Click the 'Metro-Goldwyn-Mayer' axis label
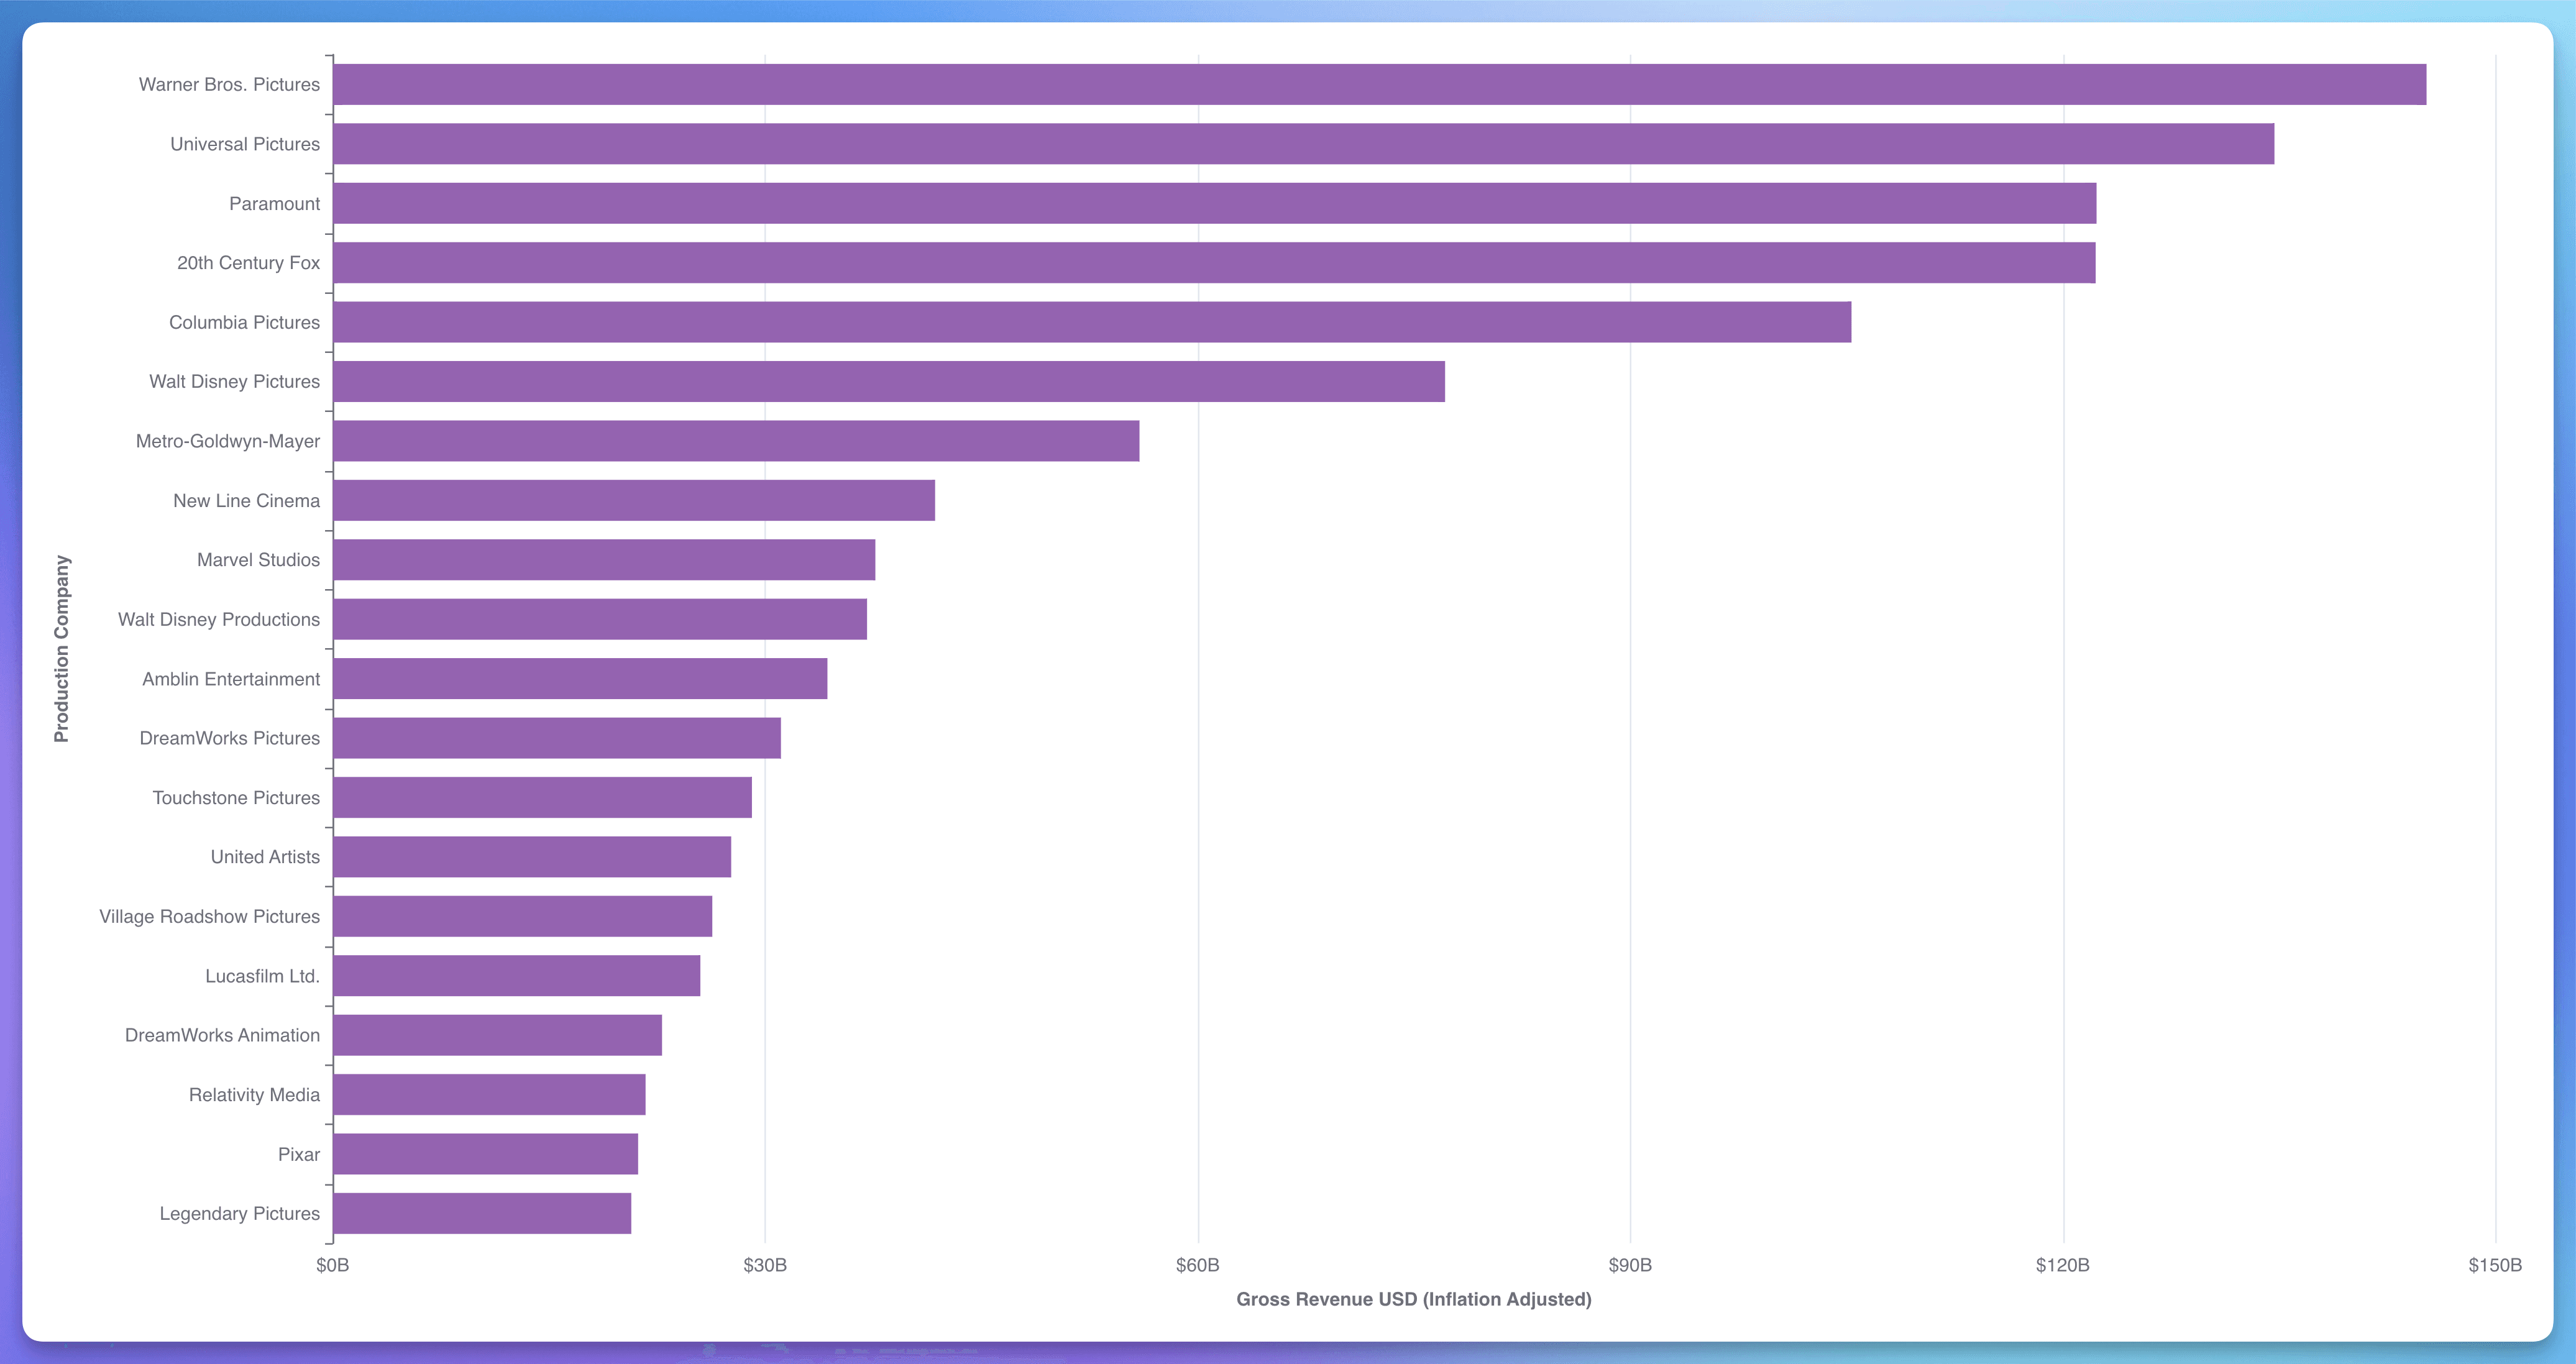Image resolution: width=2576 pixels, height=1364 pixels. point(228,441)
